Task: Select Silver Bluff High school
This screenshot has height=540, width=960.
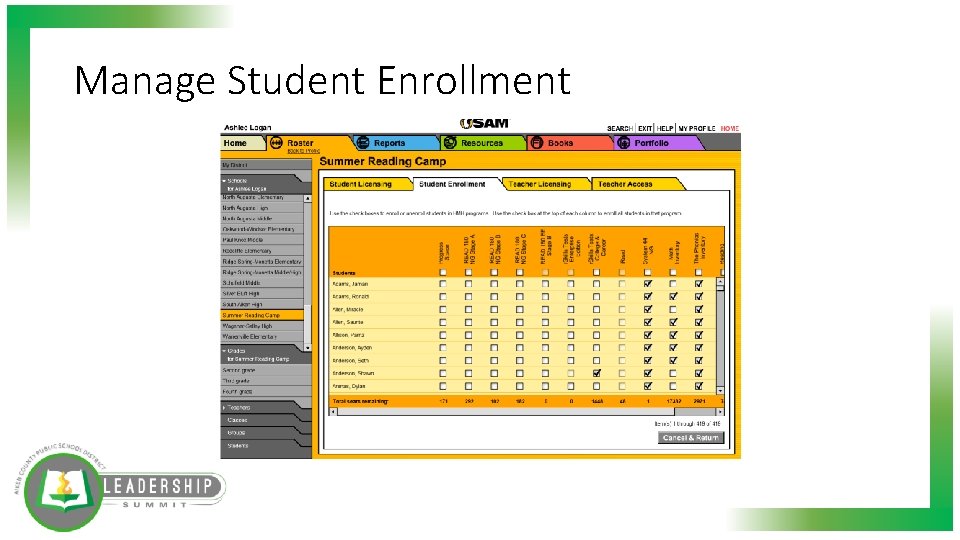Action: 262,294
